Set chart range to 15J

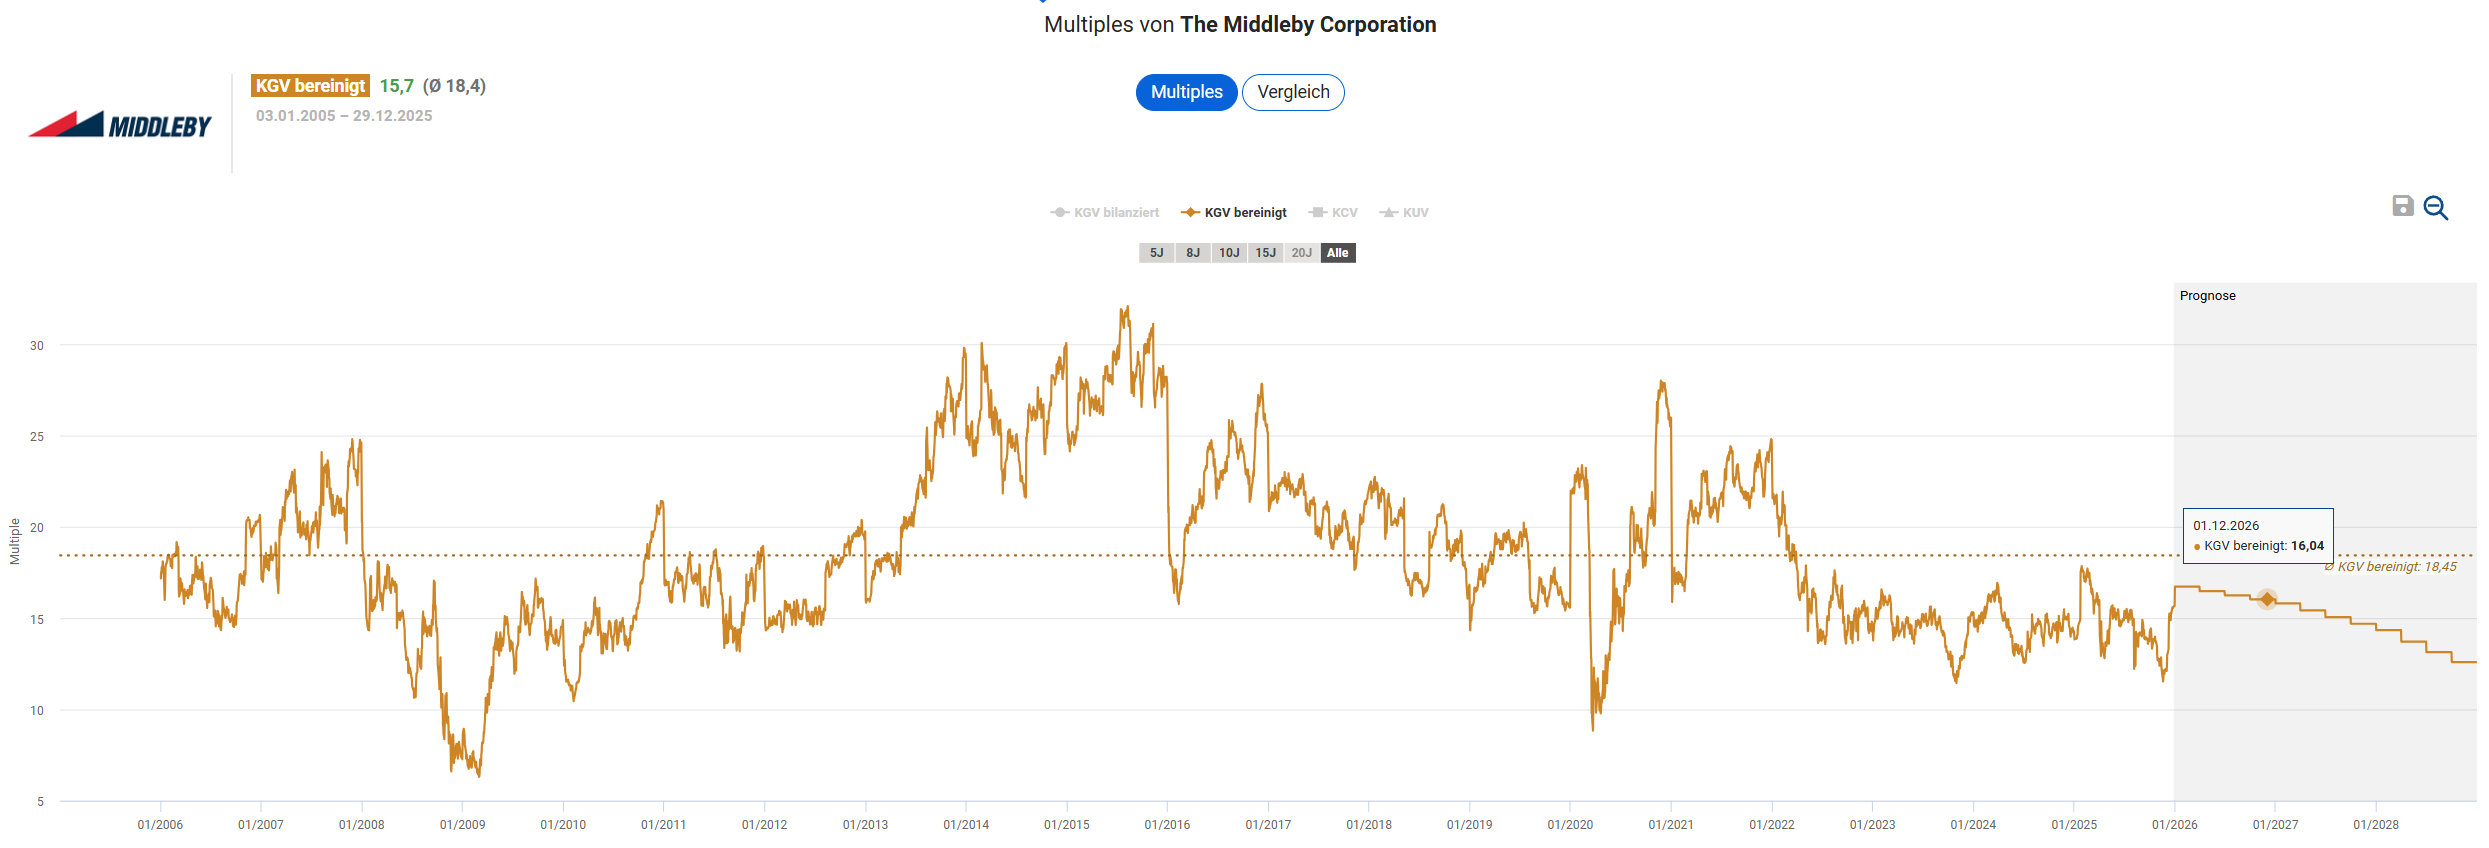(1265, 253)
